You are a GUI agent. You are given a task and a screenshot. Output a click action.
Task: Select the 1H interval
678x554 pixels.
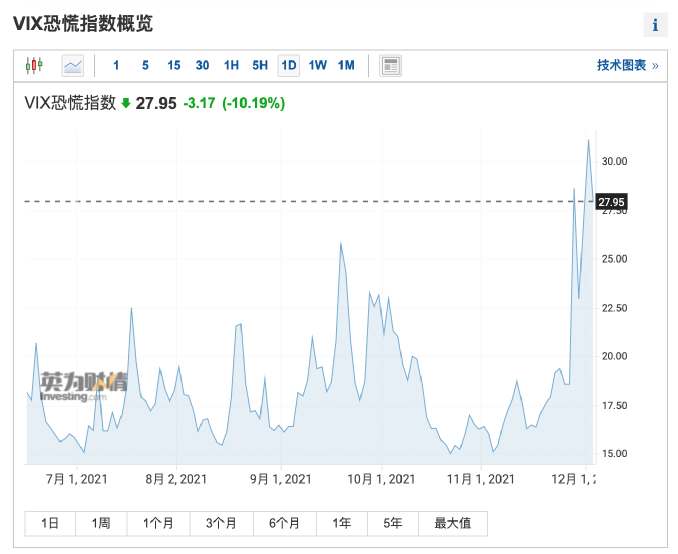point(231,65)
